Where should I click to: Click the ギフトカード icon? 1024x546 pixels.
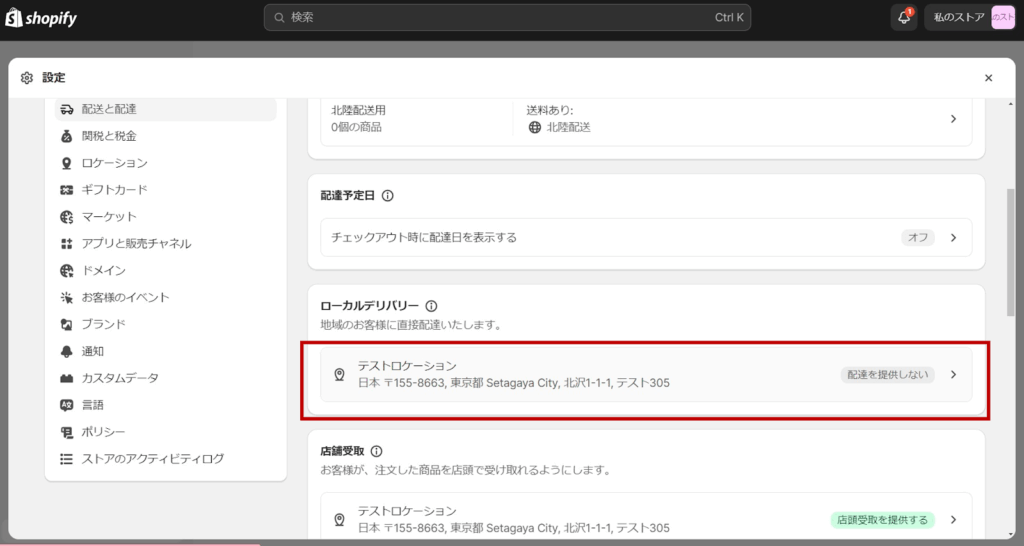click(67, 189)
